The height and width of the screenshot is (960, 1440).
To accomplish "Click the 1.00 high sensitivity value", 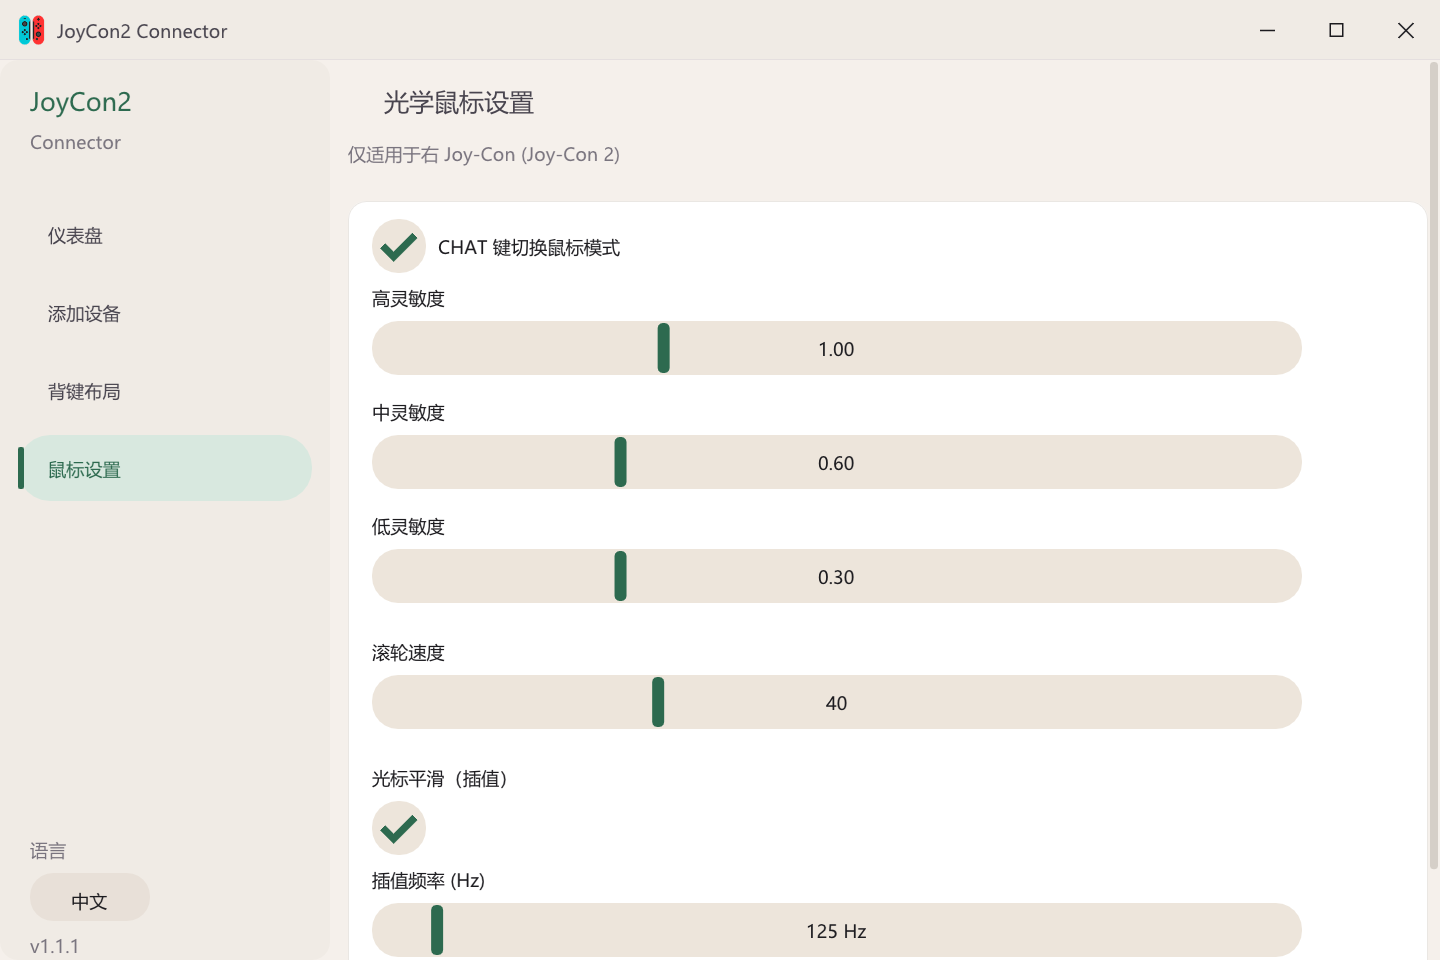I will coord(836,349).
